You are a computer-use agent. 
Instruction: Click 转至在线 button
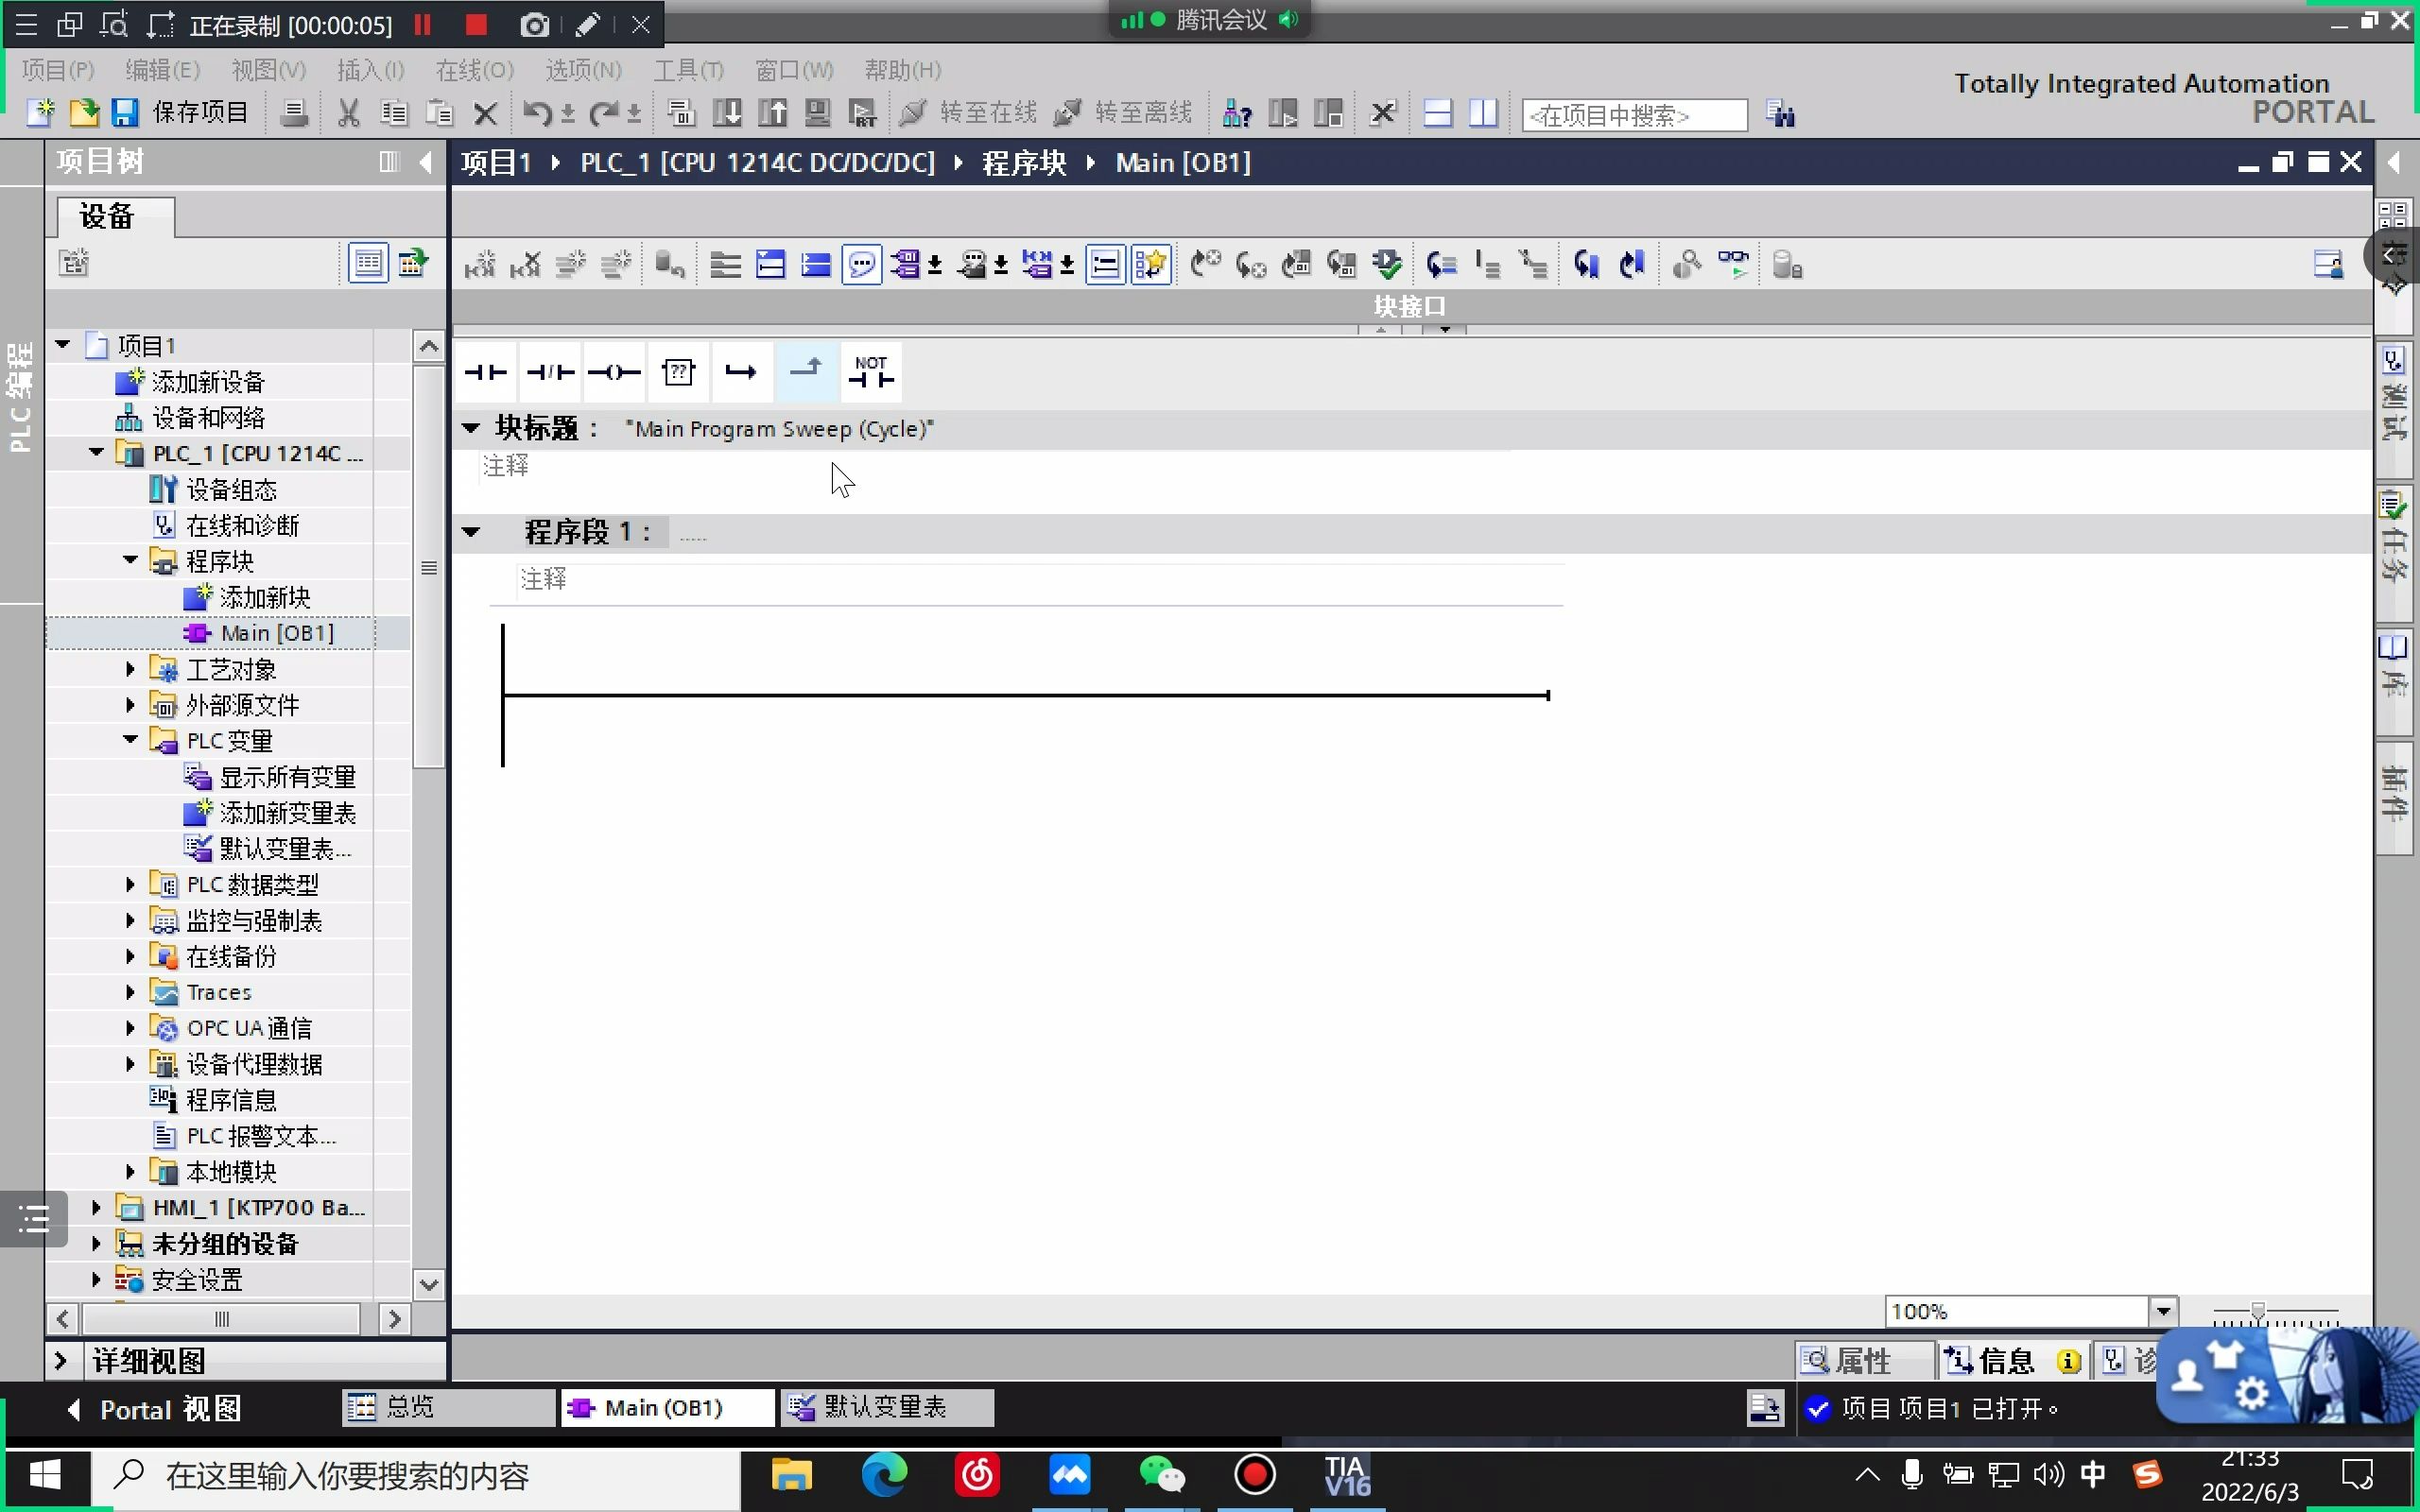tap(969, 113)
